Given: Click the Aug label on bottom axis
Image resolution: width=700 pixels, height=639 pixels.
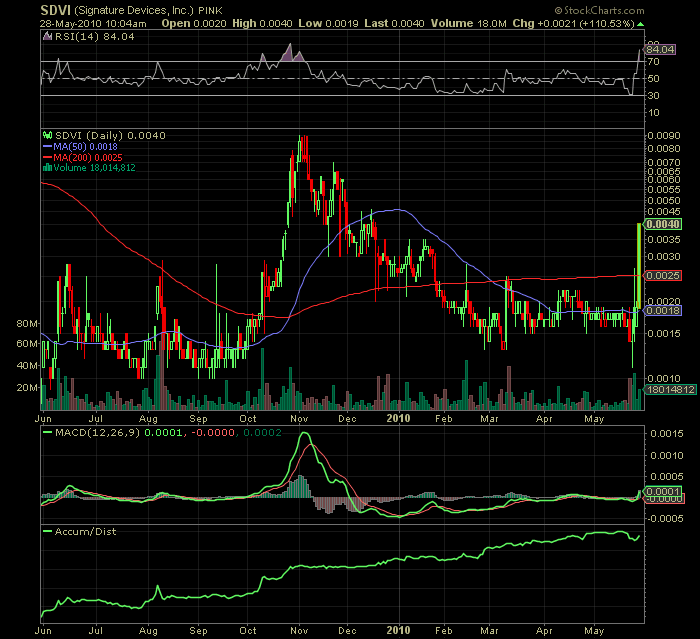Looking at the screenshot, I should (x=148, y=631).
